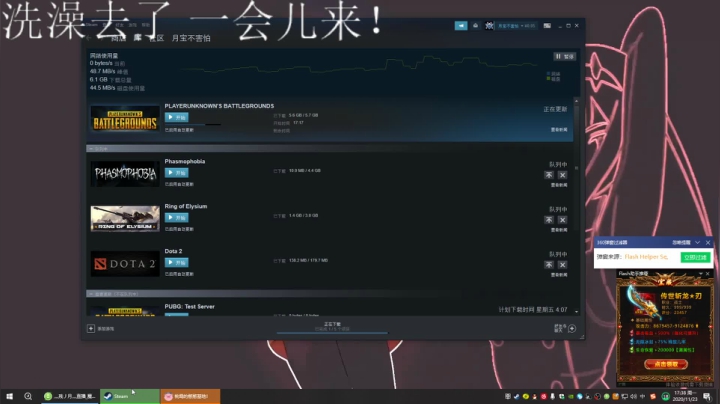Open Steam notifications icon in header

[475, 26]
